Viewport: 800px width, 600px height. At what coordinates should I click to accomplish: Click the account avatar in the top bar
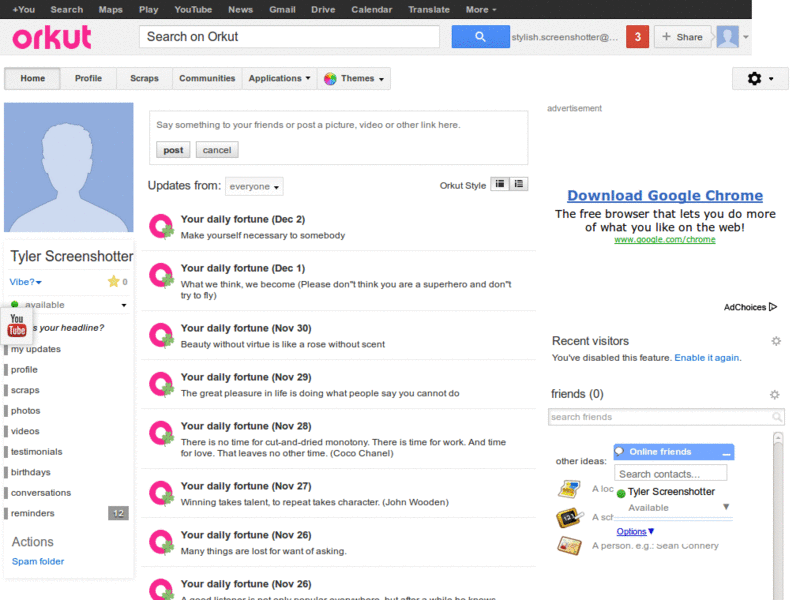pyautogui.click(x=728, y=37)
